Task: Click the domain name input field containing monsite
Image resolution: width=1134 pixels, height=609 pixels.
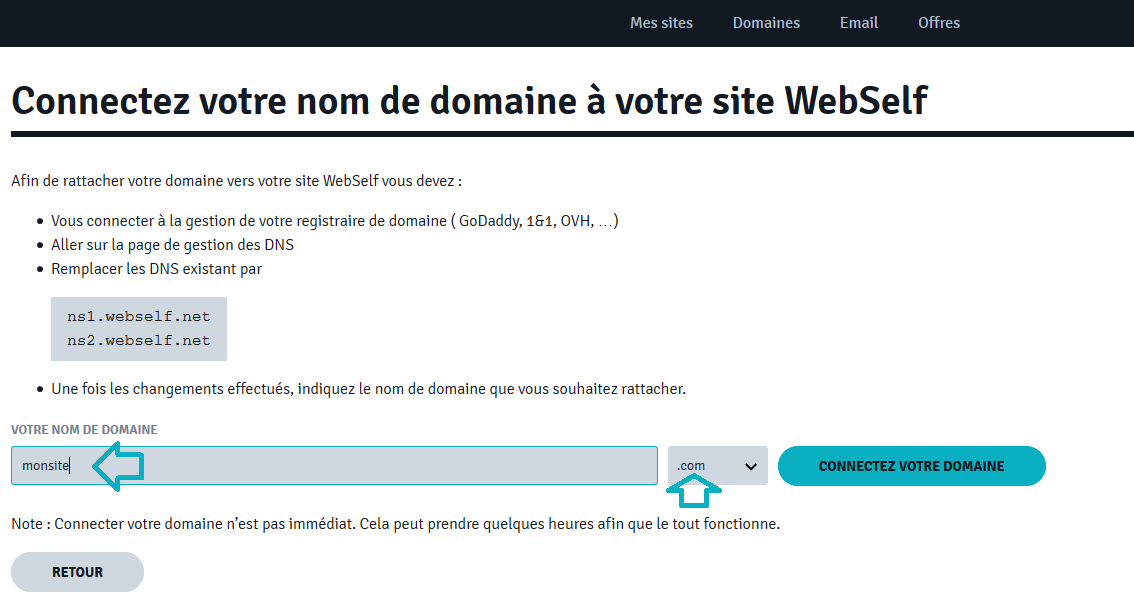Action: pos(334,465)
